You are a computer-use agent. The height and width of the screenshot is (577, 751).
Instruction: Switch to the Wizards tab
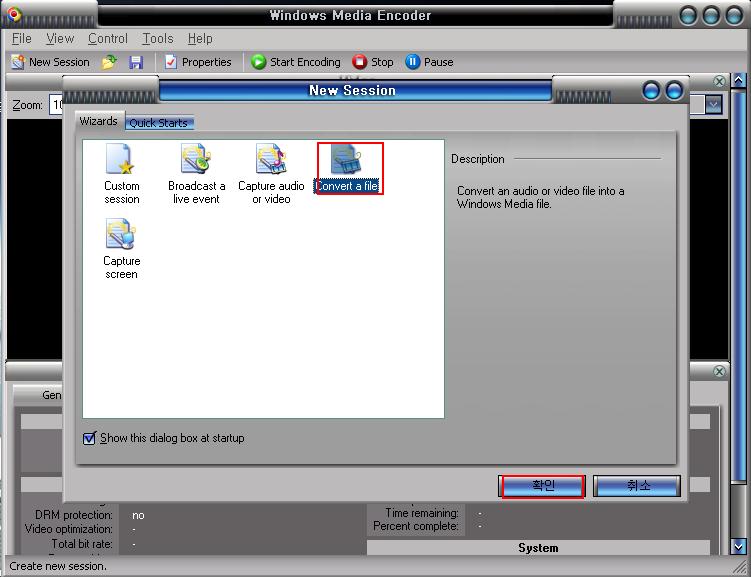[x=98, y=121]
